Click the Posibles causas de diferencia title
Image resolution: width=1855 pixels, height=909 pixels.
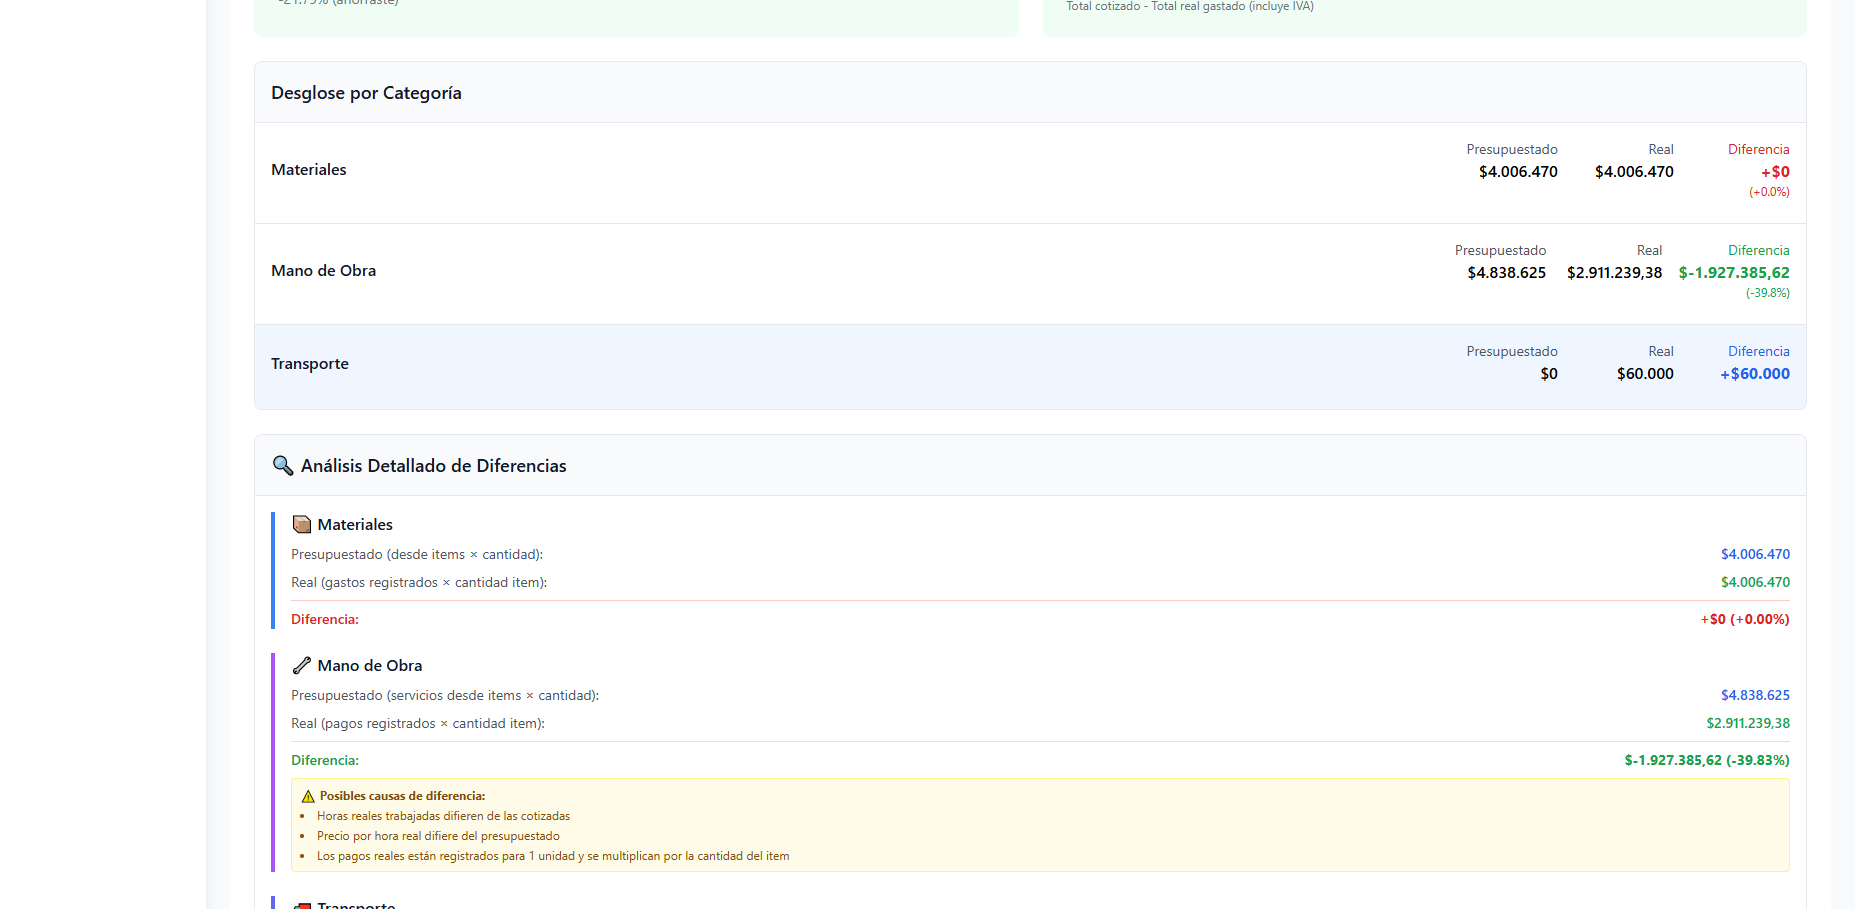pos(402,797)
